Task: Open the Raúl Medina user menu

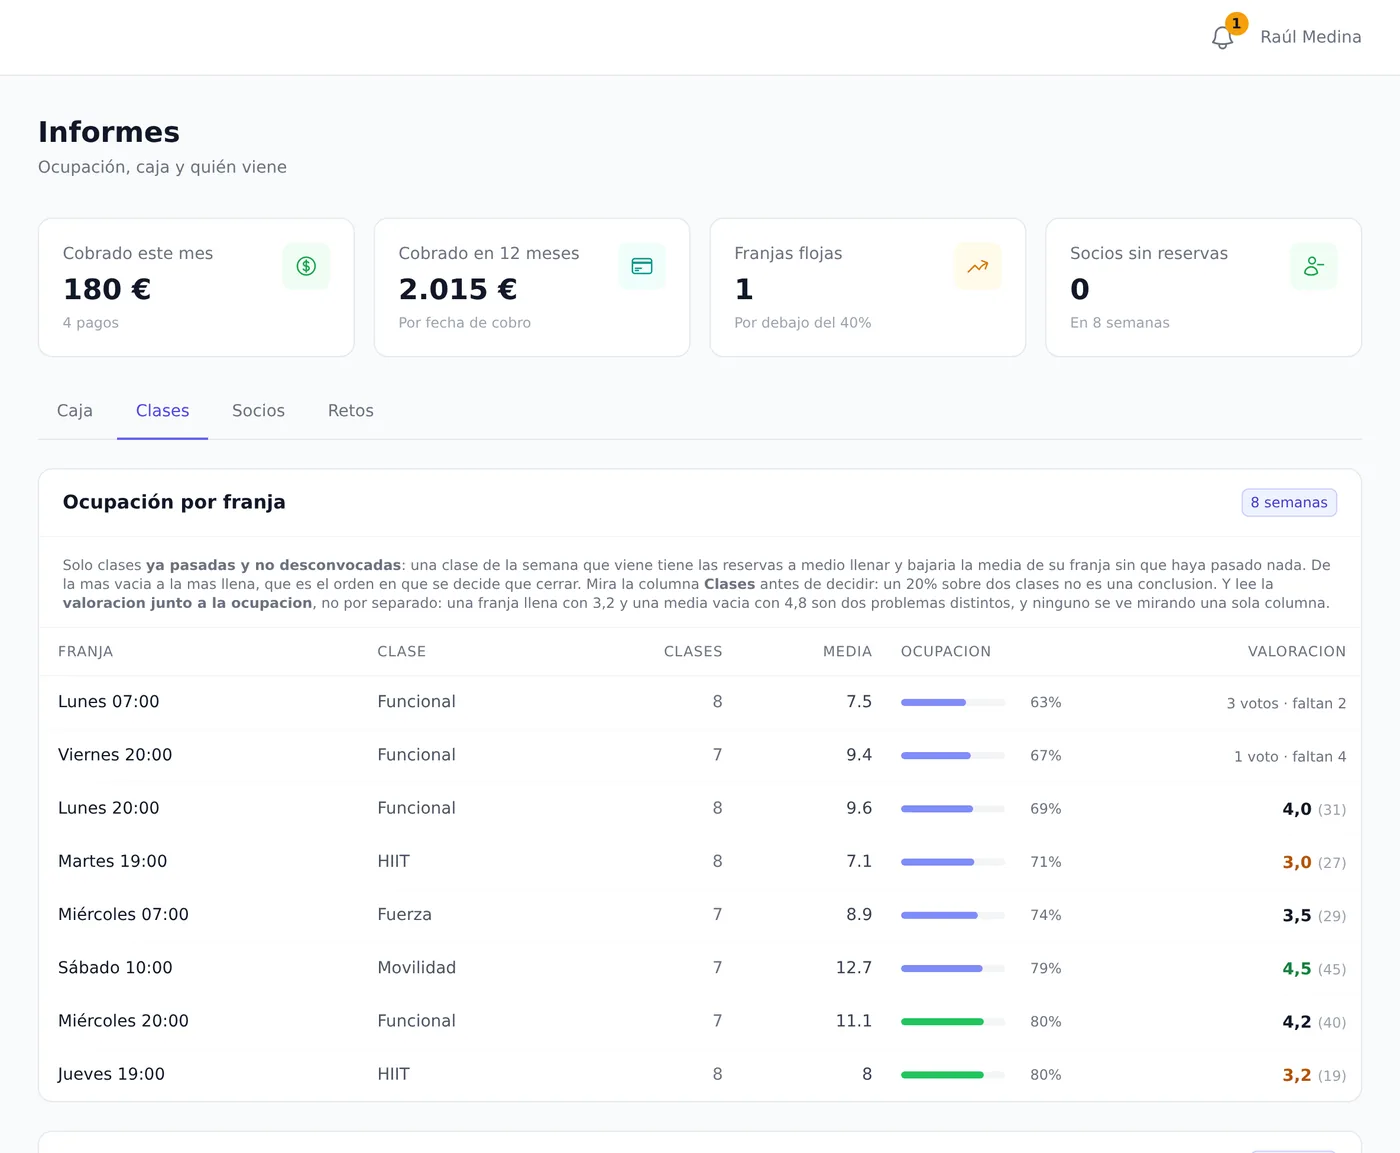Action: tap(1311, 37)
